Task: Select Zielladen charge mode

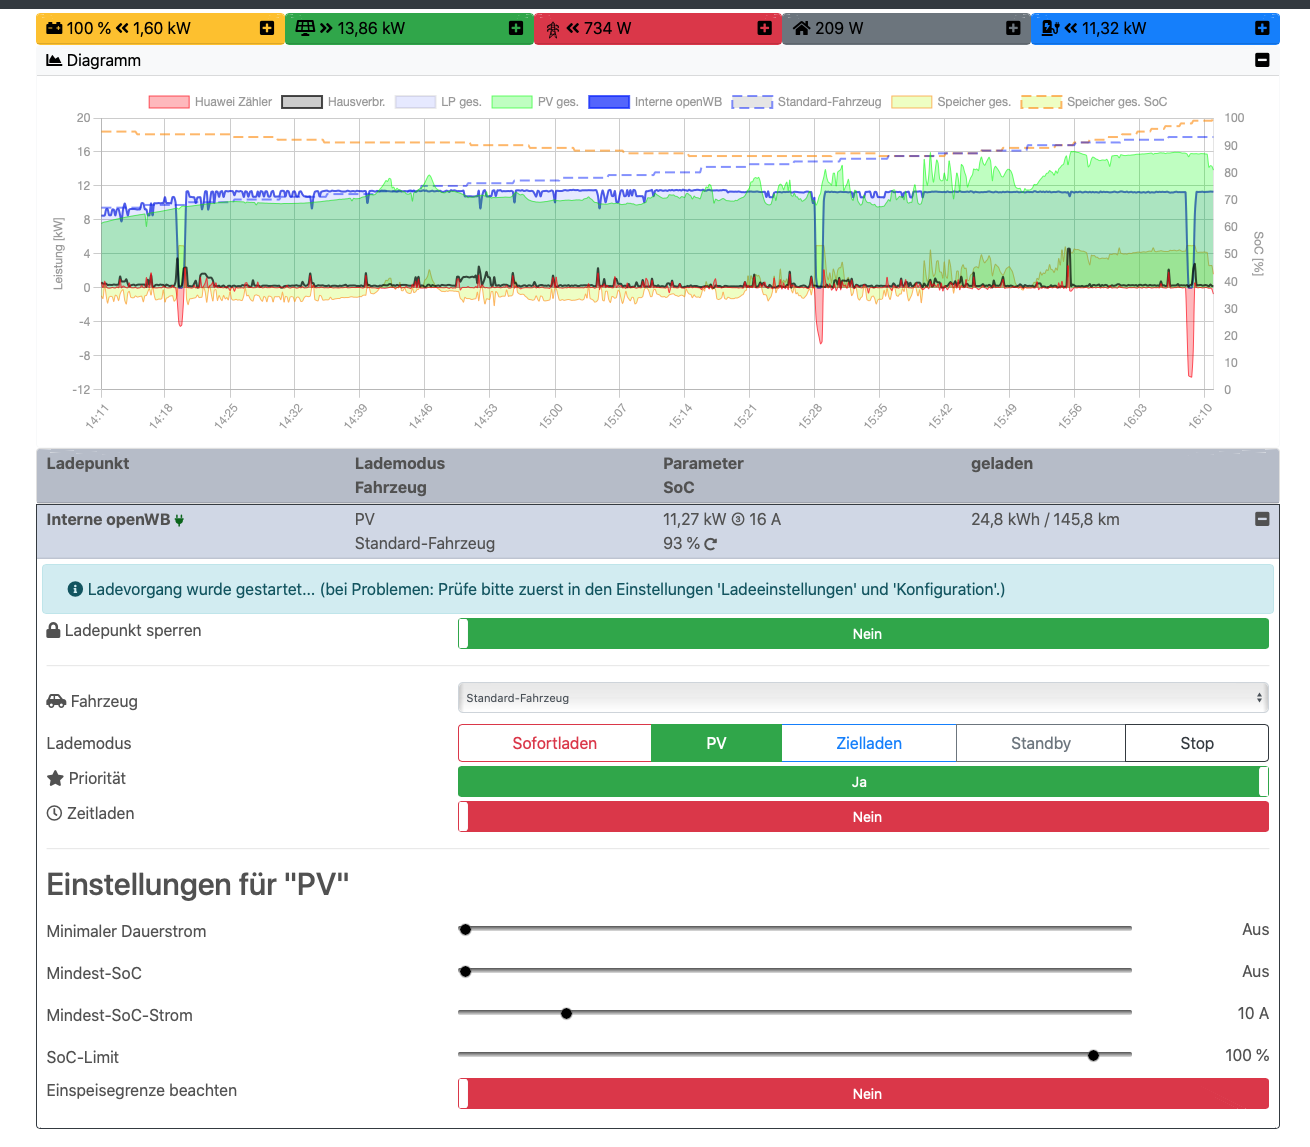Action: [869, 743]
